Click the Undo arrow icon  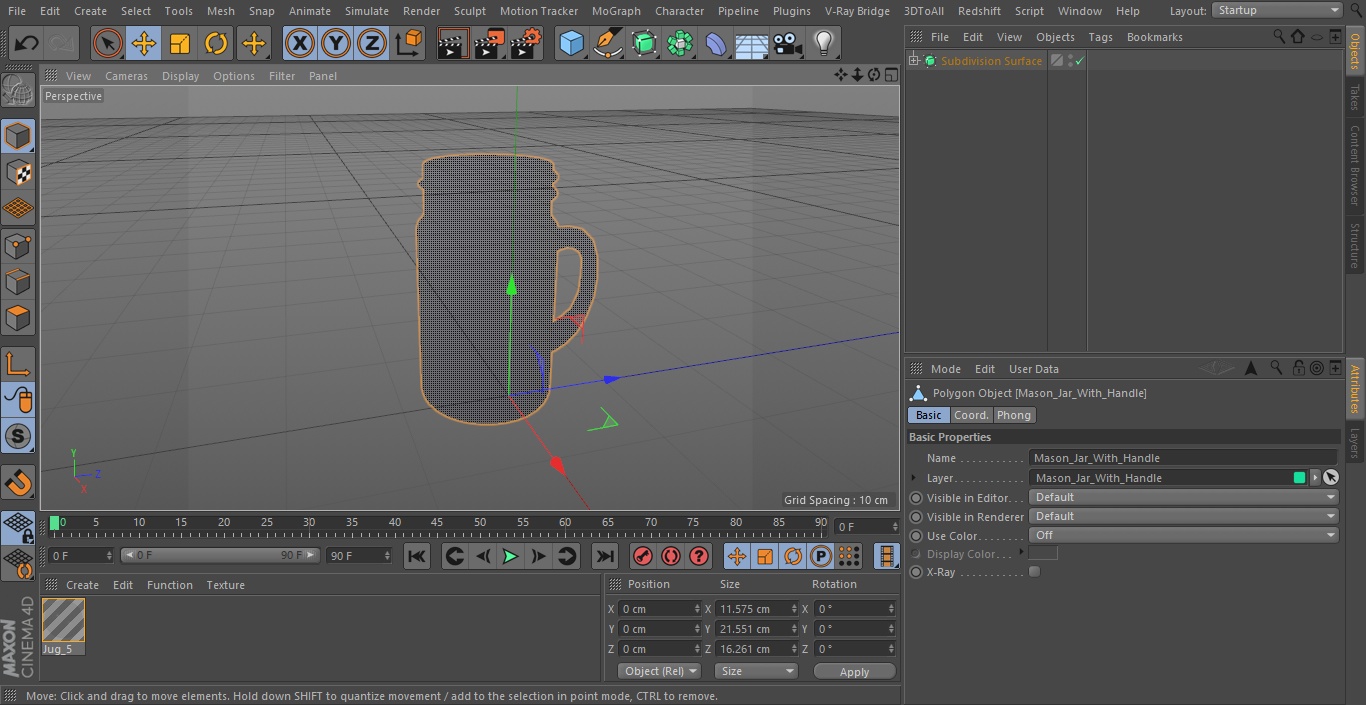(x=27, y=44)
